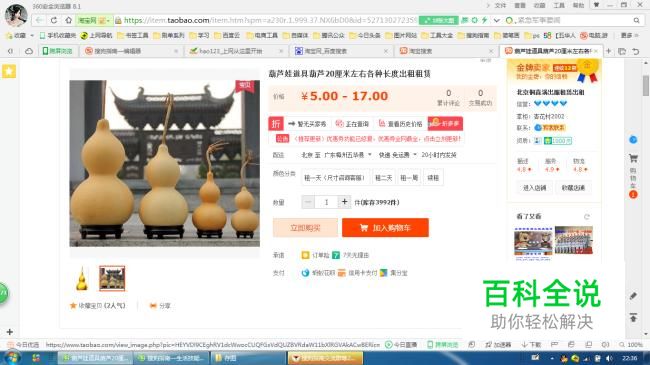Select the 租一天 rental option
Viewport: 650px width, 365px height.
335,178
